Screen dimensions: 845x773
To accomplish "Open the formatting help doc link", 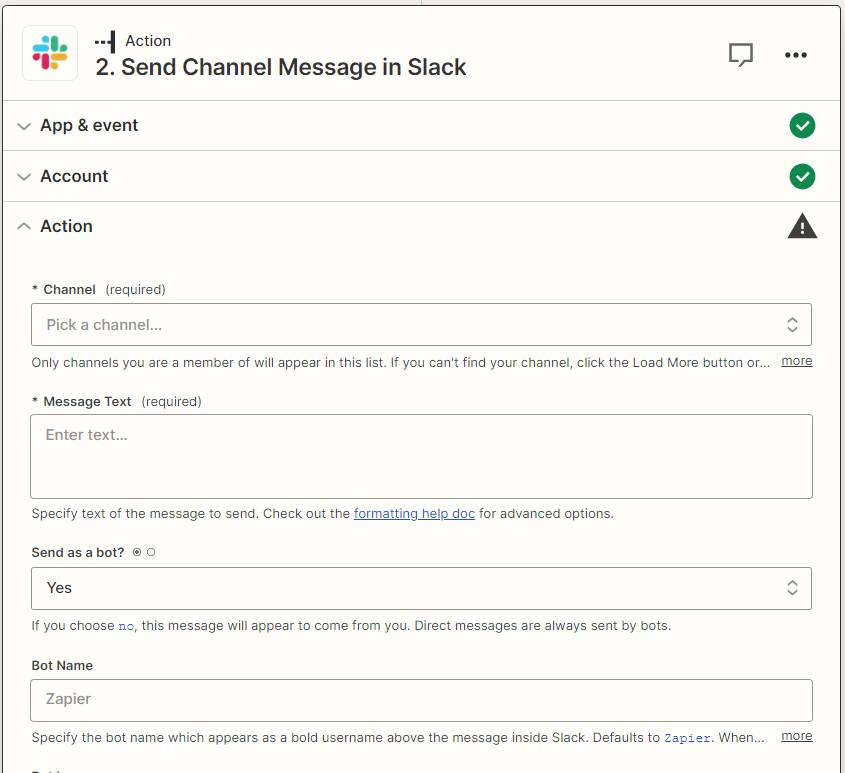I will tap(414, 514).
